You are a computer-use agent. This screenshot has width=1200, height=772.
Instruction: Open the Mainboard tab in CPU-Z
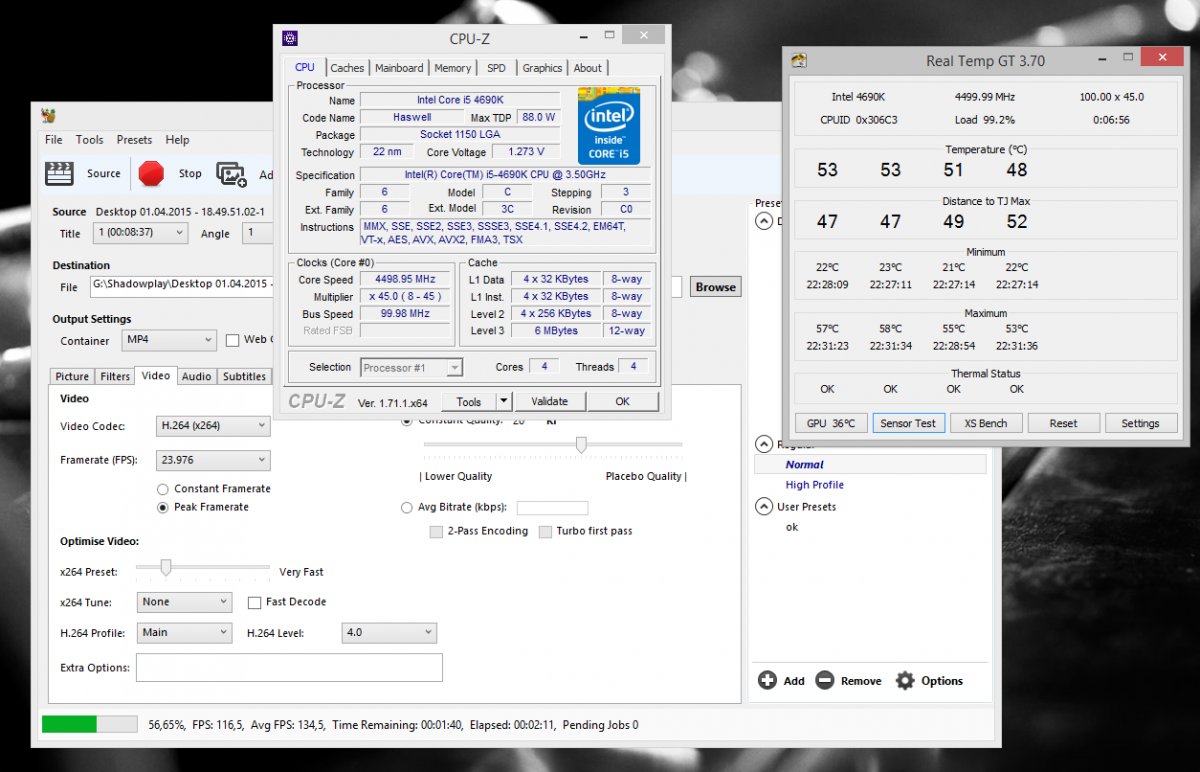[x=399, y=68]
